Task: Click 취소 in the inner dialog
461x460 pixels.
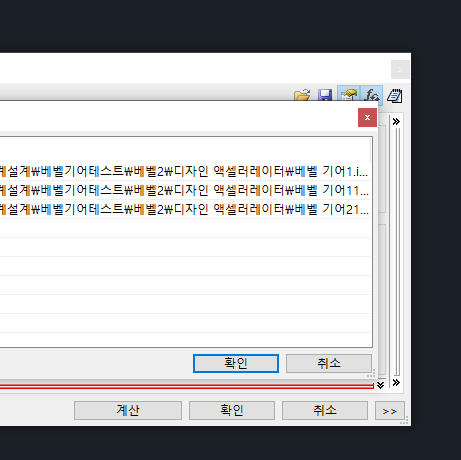Action: coord(329,363)
